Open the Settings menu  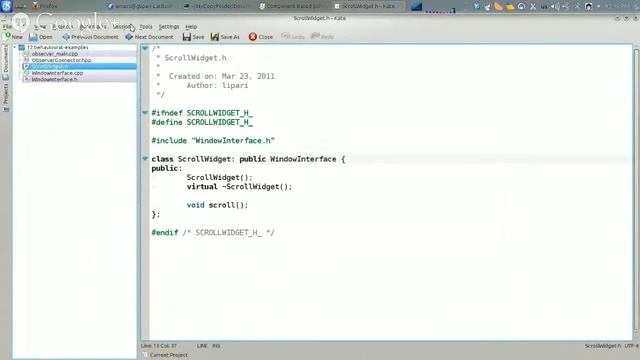tap(169, 27)
